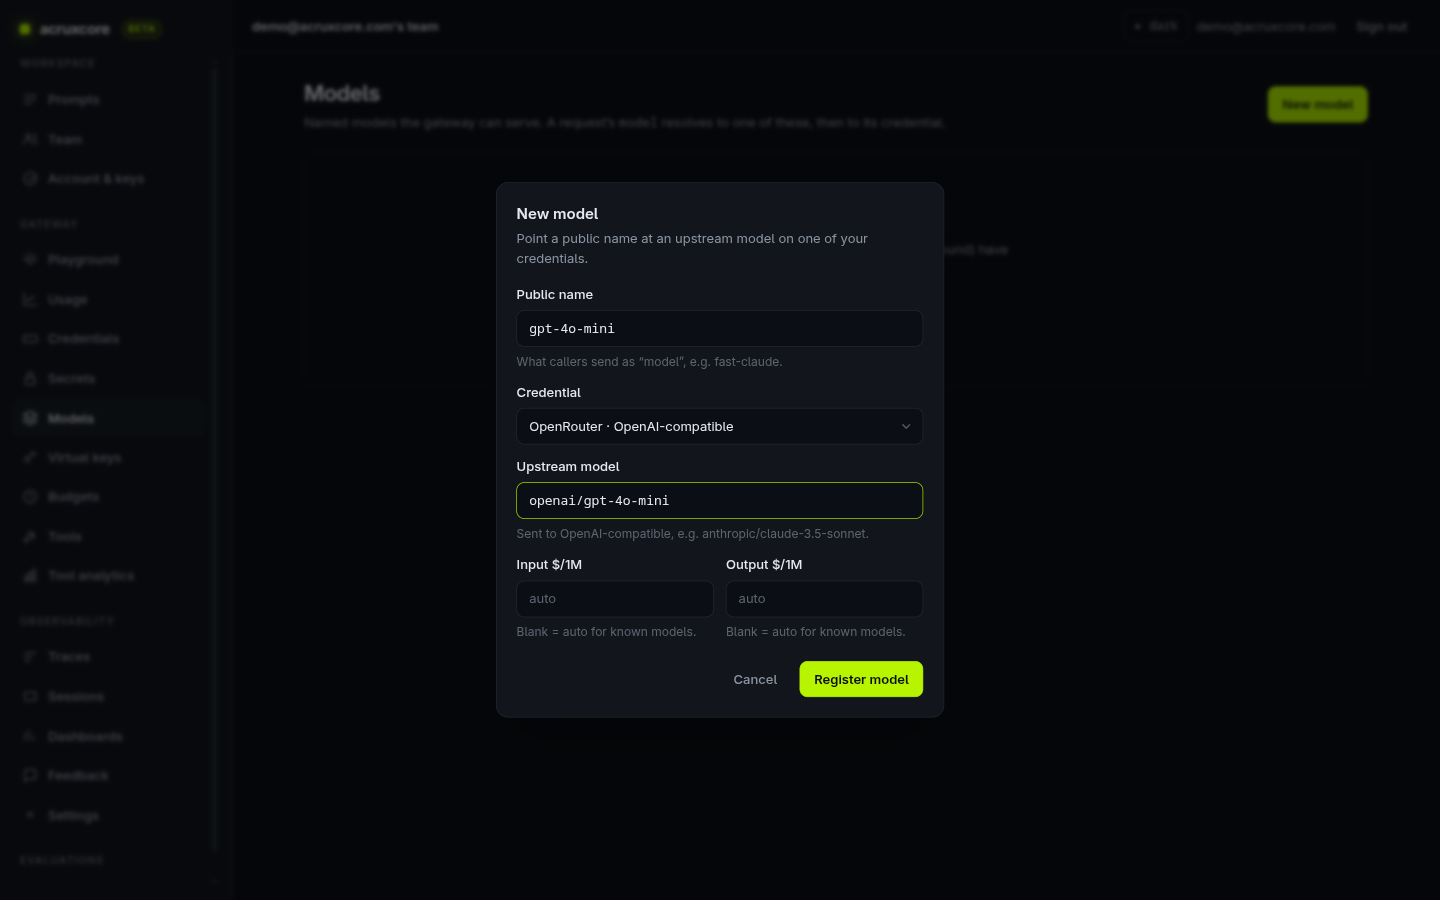This screenshot has height=900, width=1440.
Task: Click the Playground icon in sidebar
Action: coord(30,259)
